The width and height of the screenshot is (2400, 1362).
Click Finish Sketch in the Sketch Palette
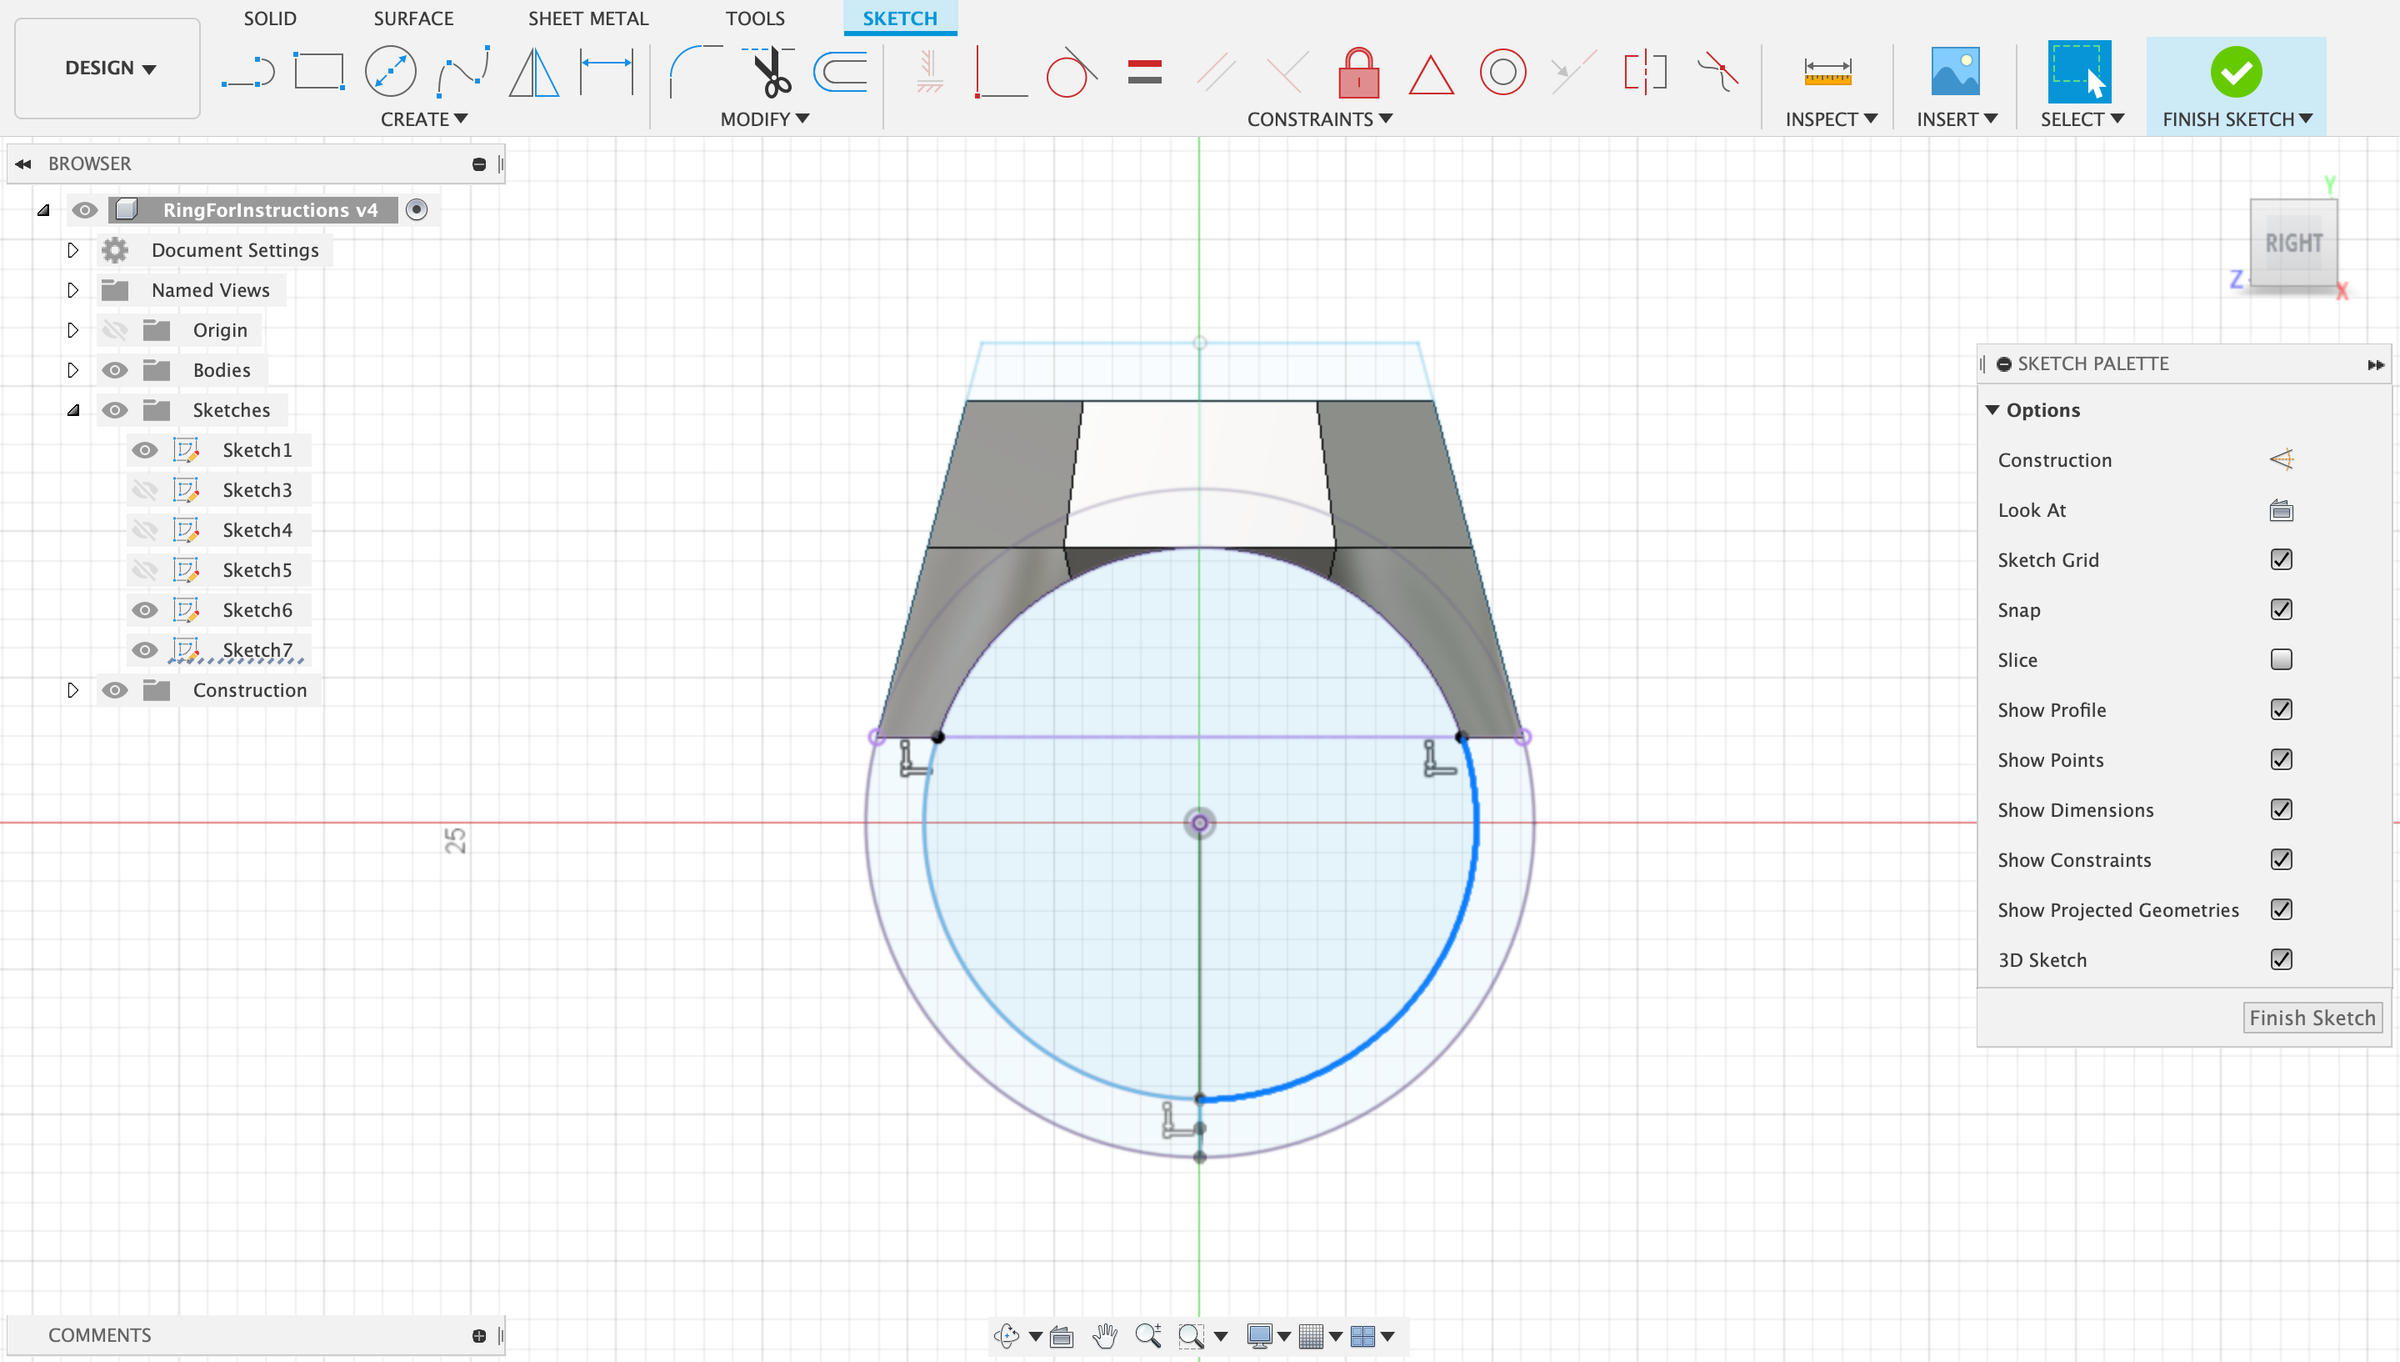point(2312,1017)
